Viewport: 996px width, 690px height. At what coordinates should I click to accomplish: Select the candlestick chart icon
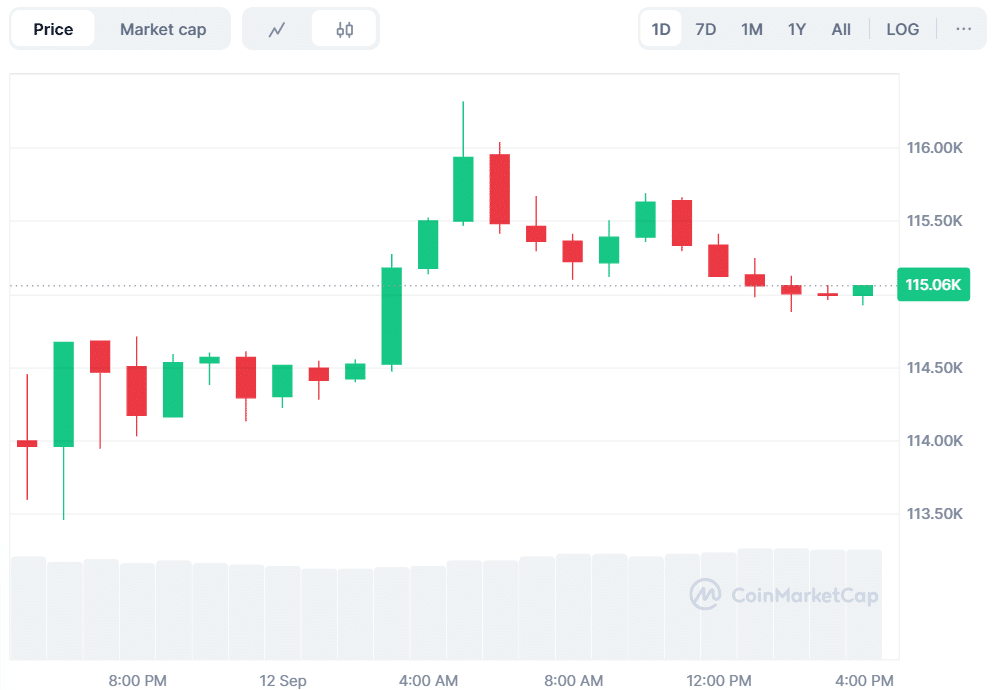coord(345,29)
